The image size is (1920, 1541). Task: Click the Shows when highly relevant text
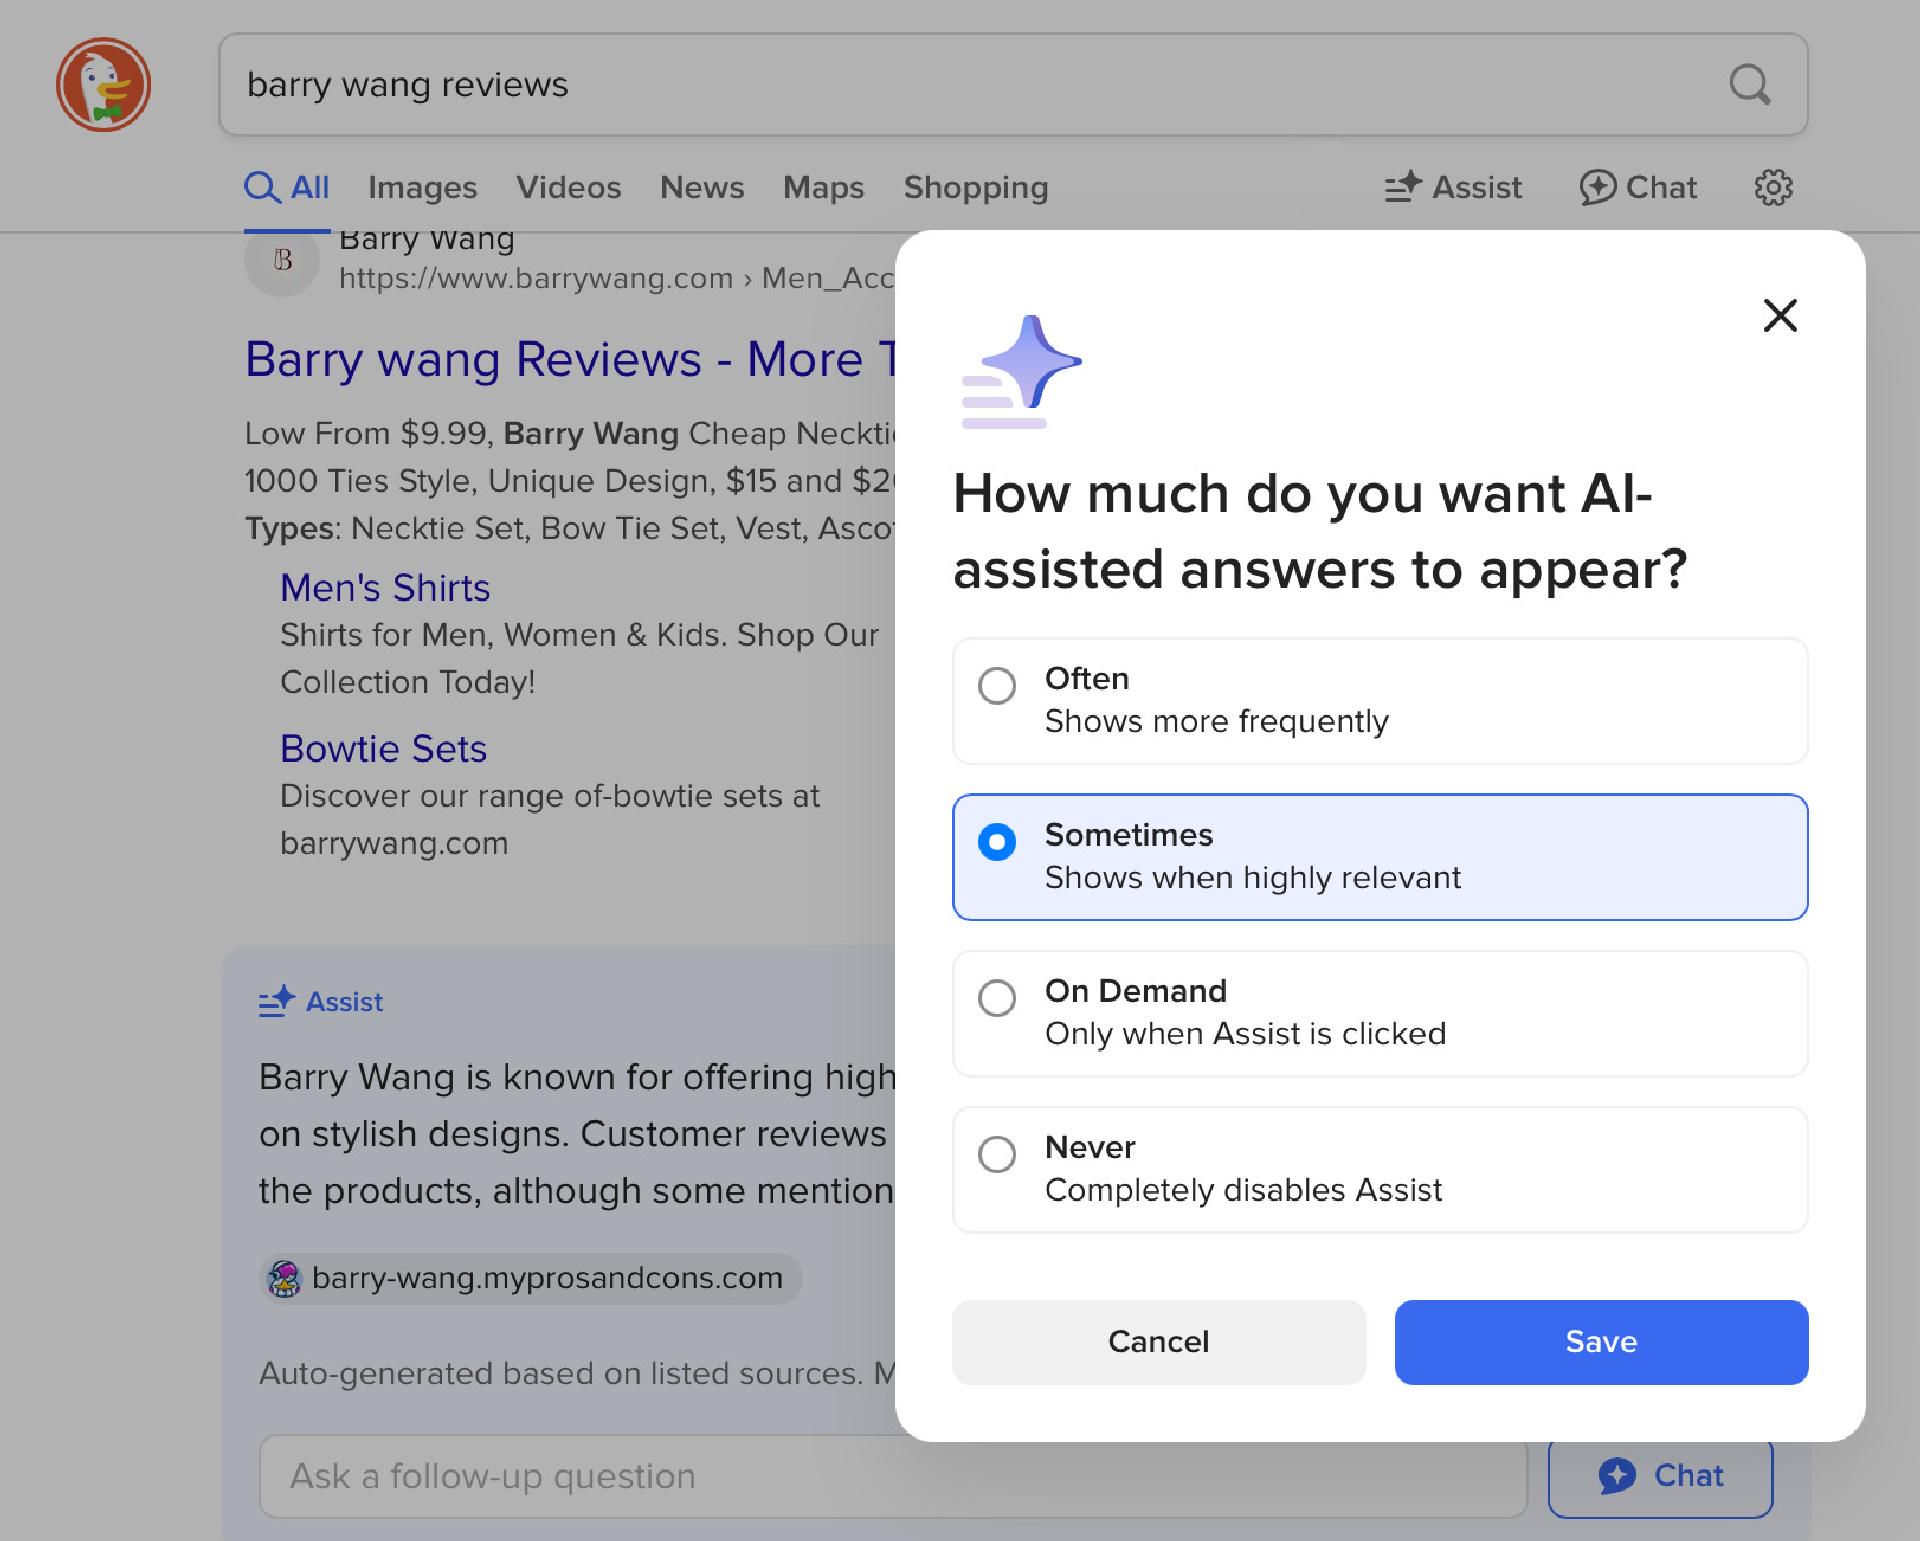1253,878
